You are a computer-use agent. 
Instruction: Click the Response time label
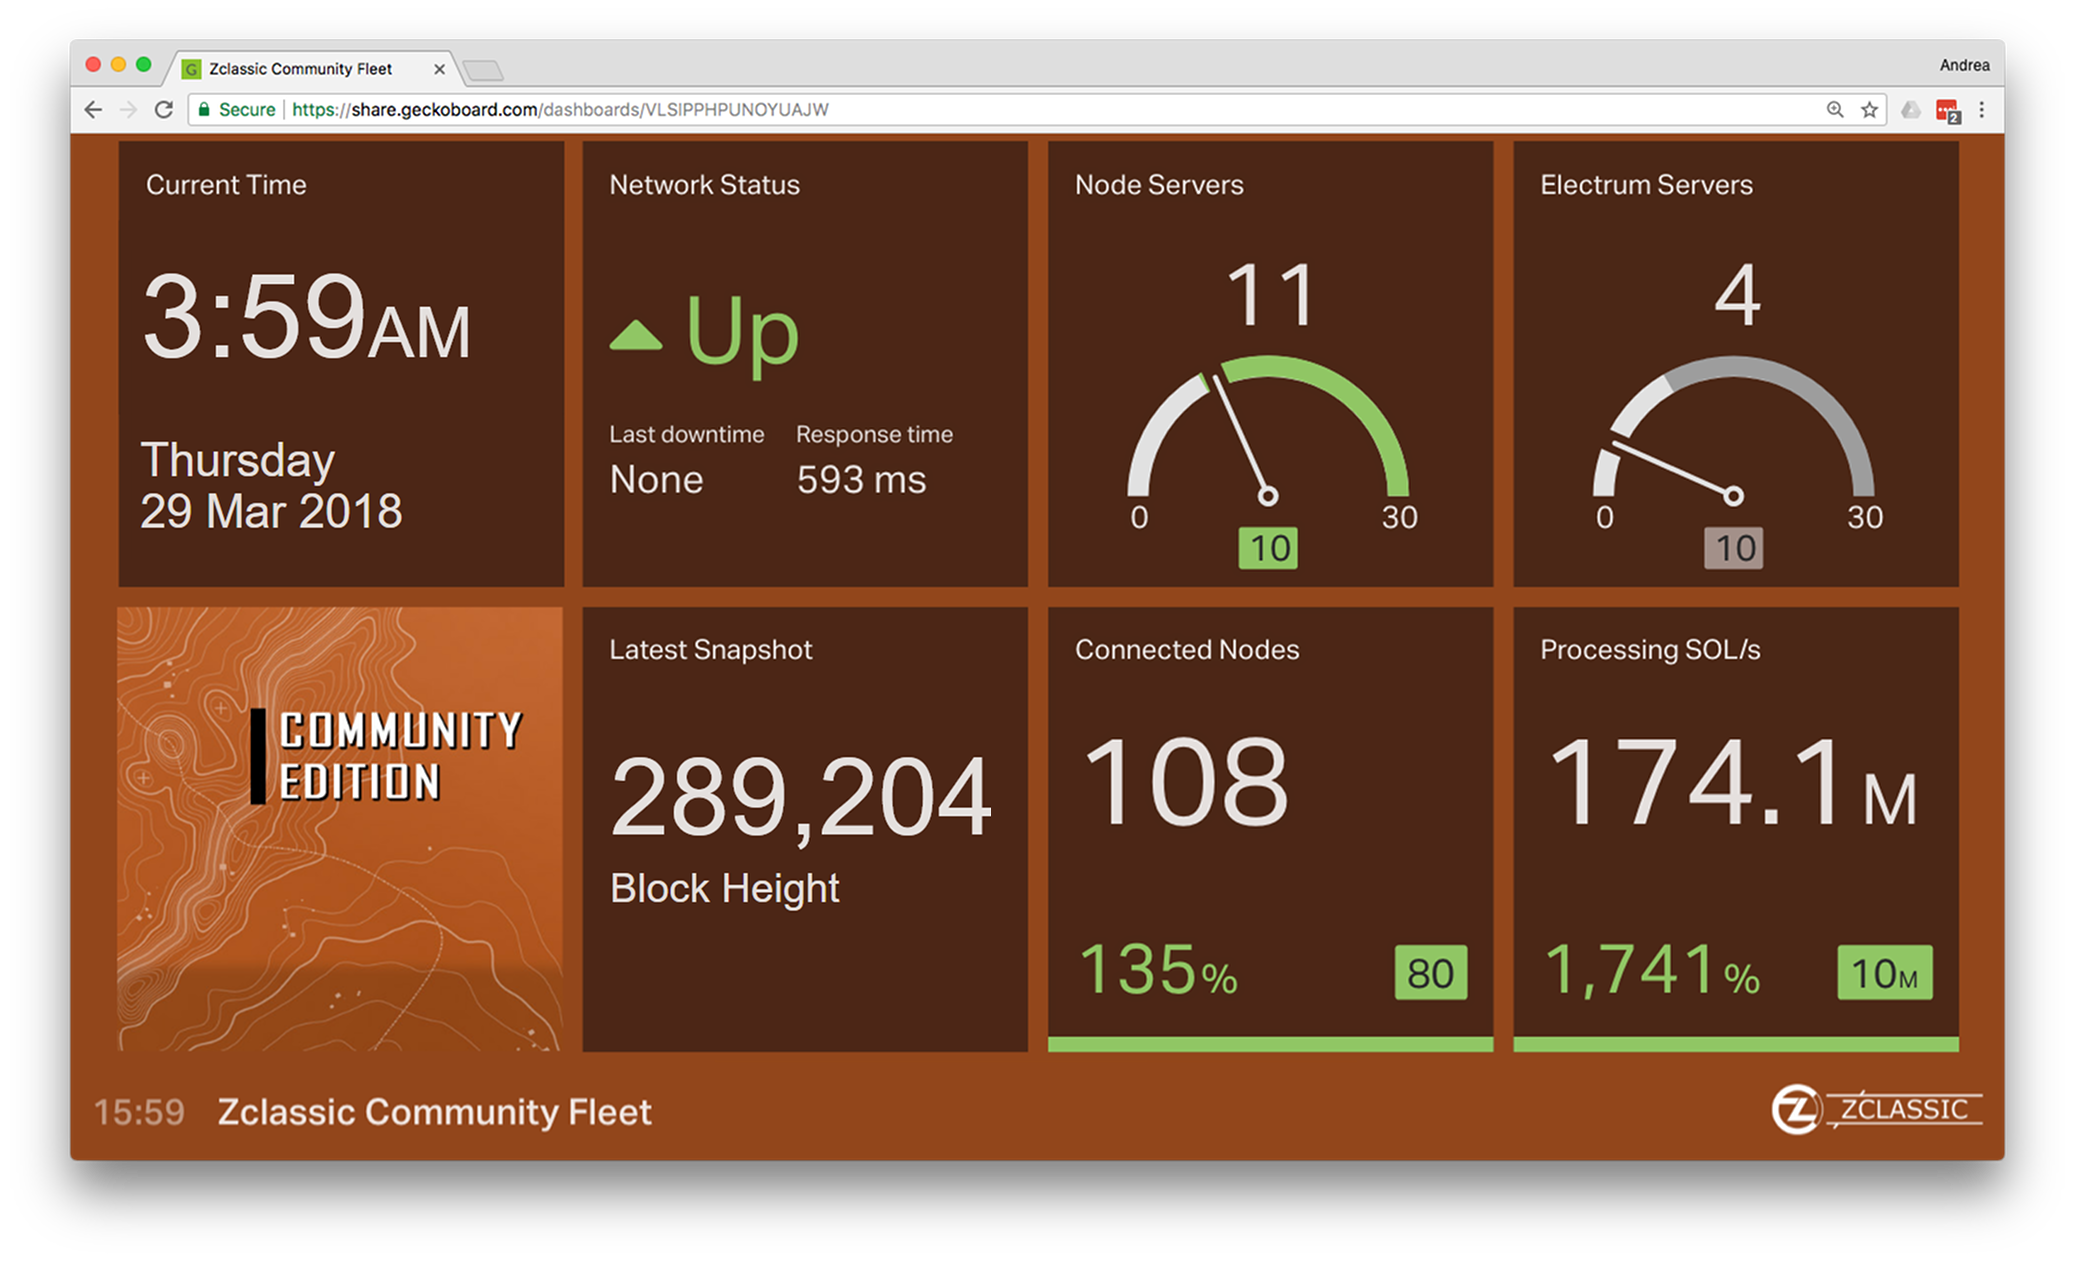pyautogui.click(x=874, y=435)
